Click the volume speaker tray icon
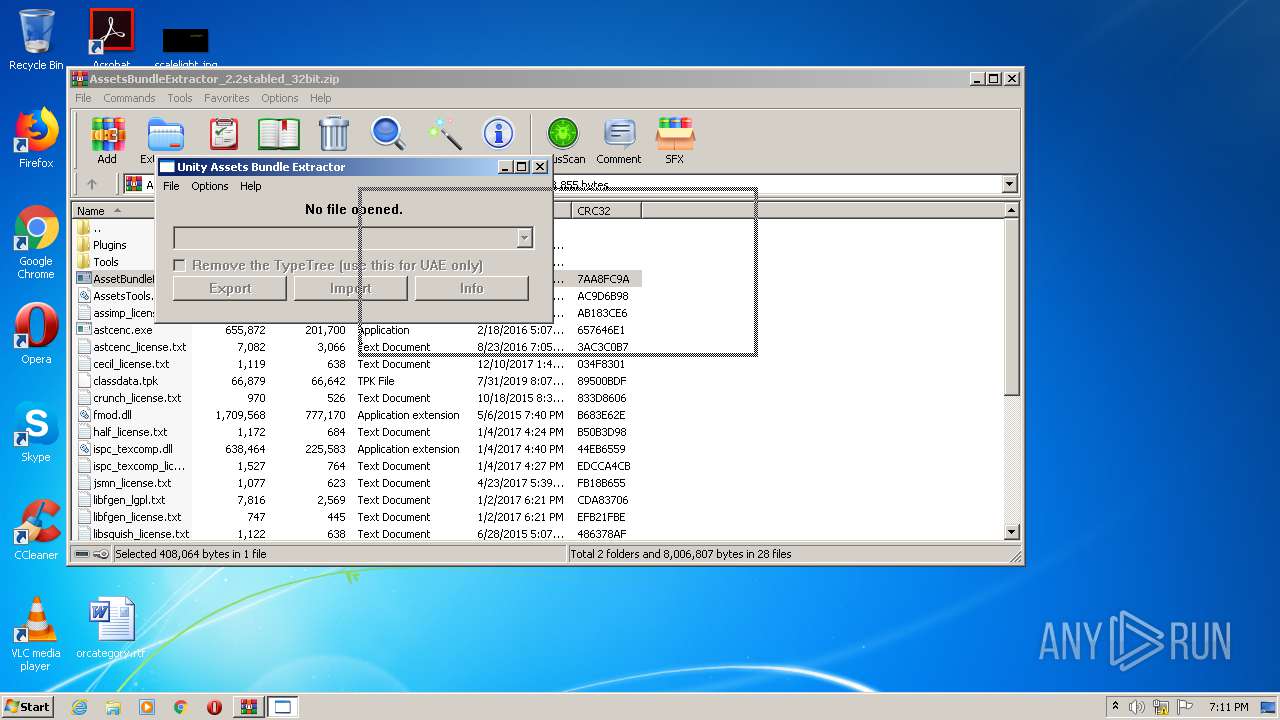The width and height of the screenshot is (1280, 720). [x=1137, y=707]
